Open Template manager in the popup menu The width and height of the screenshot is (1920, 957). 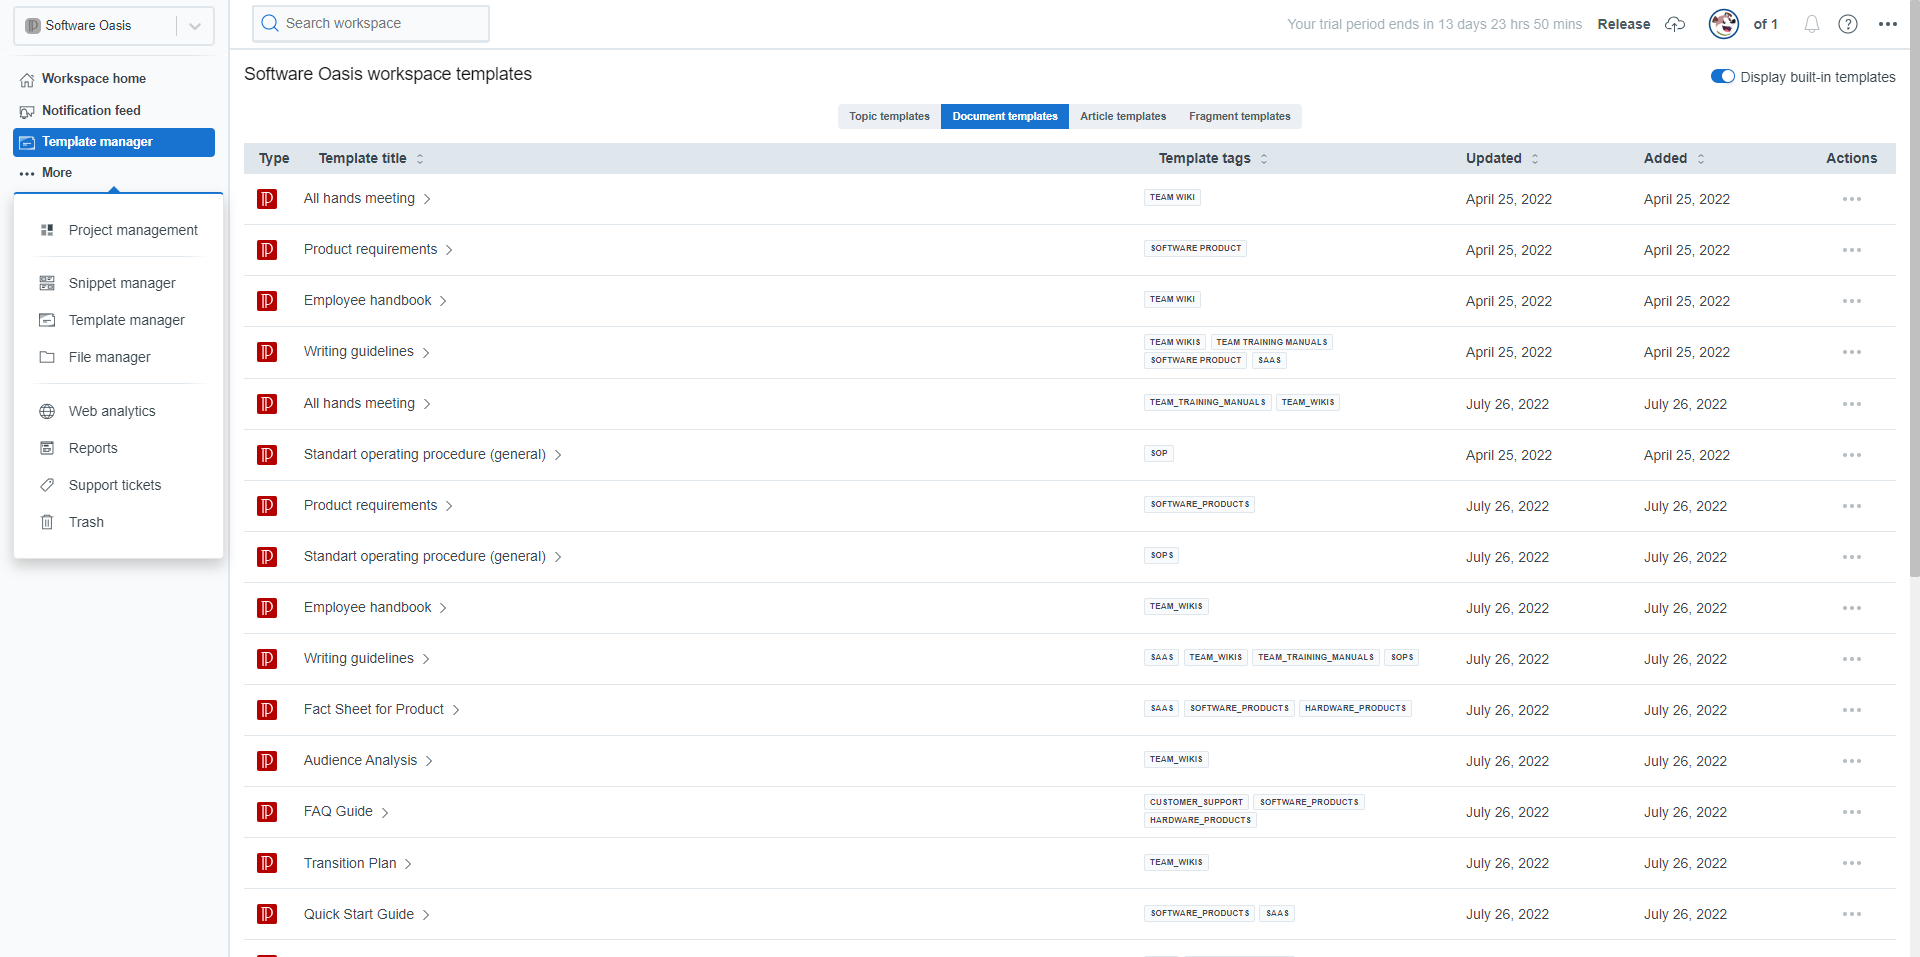tap(127, 320)
